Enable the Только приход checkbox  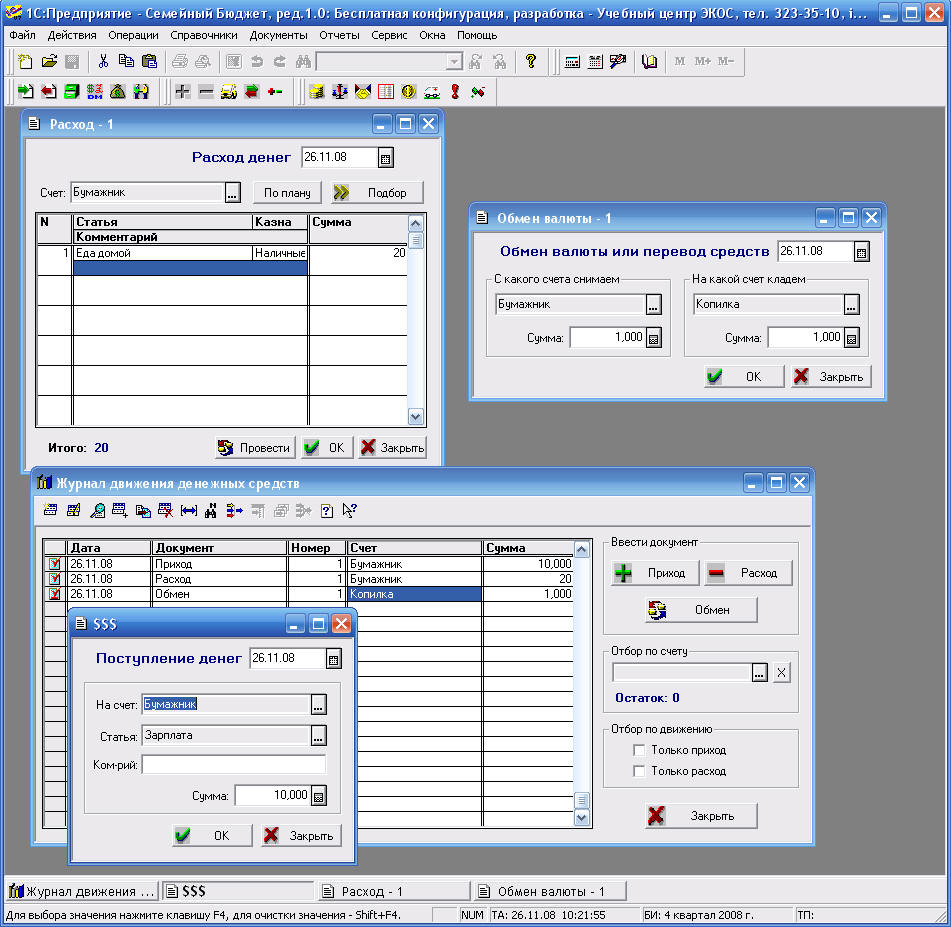[640, 750]
